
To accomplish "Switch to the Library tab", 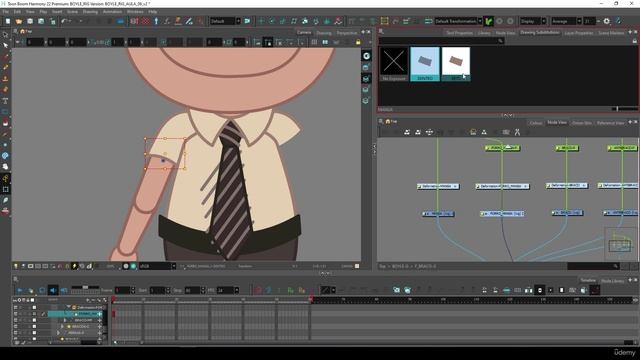I will pyautogui.click(x=484, y=33).
